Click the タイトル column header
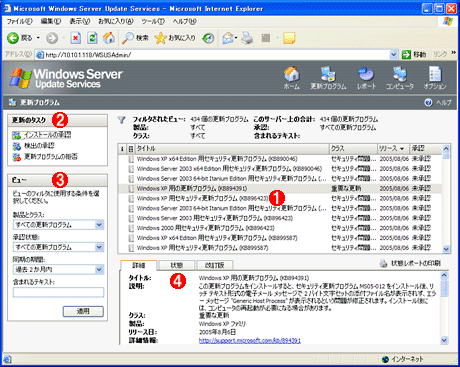 (x=232, y=149)
